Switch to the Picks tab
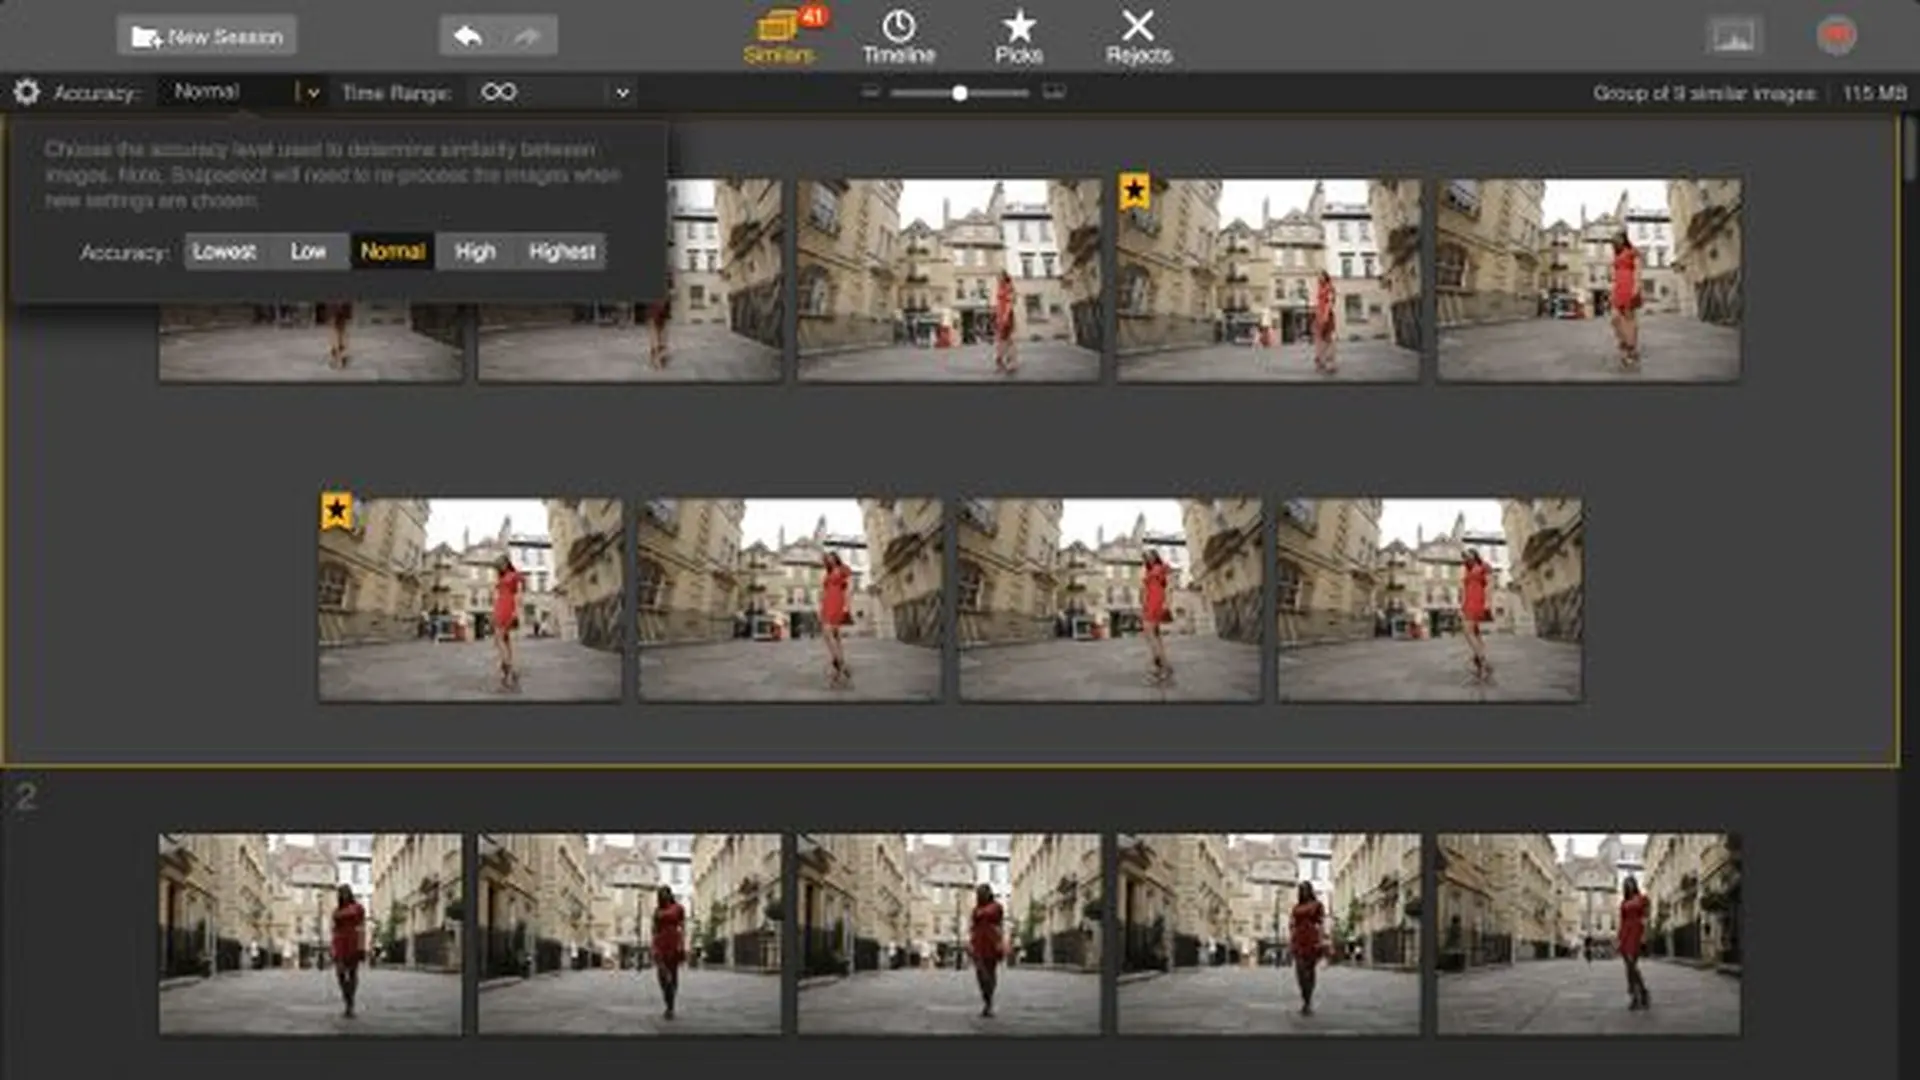This screenshot has height=1080, width=1920. click(x=1018, y=37)
